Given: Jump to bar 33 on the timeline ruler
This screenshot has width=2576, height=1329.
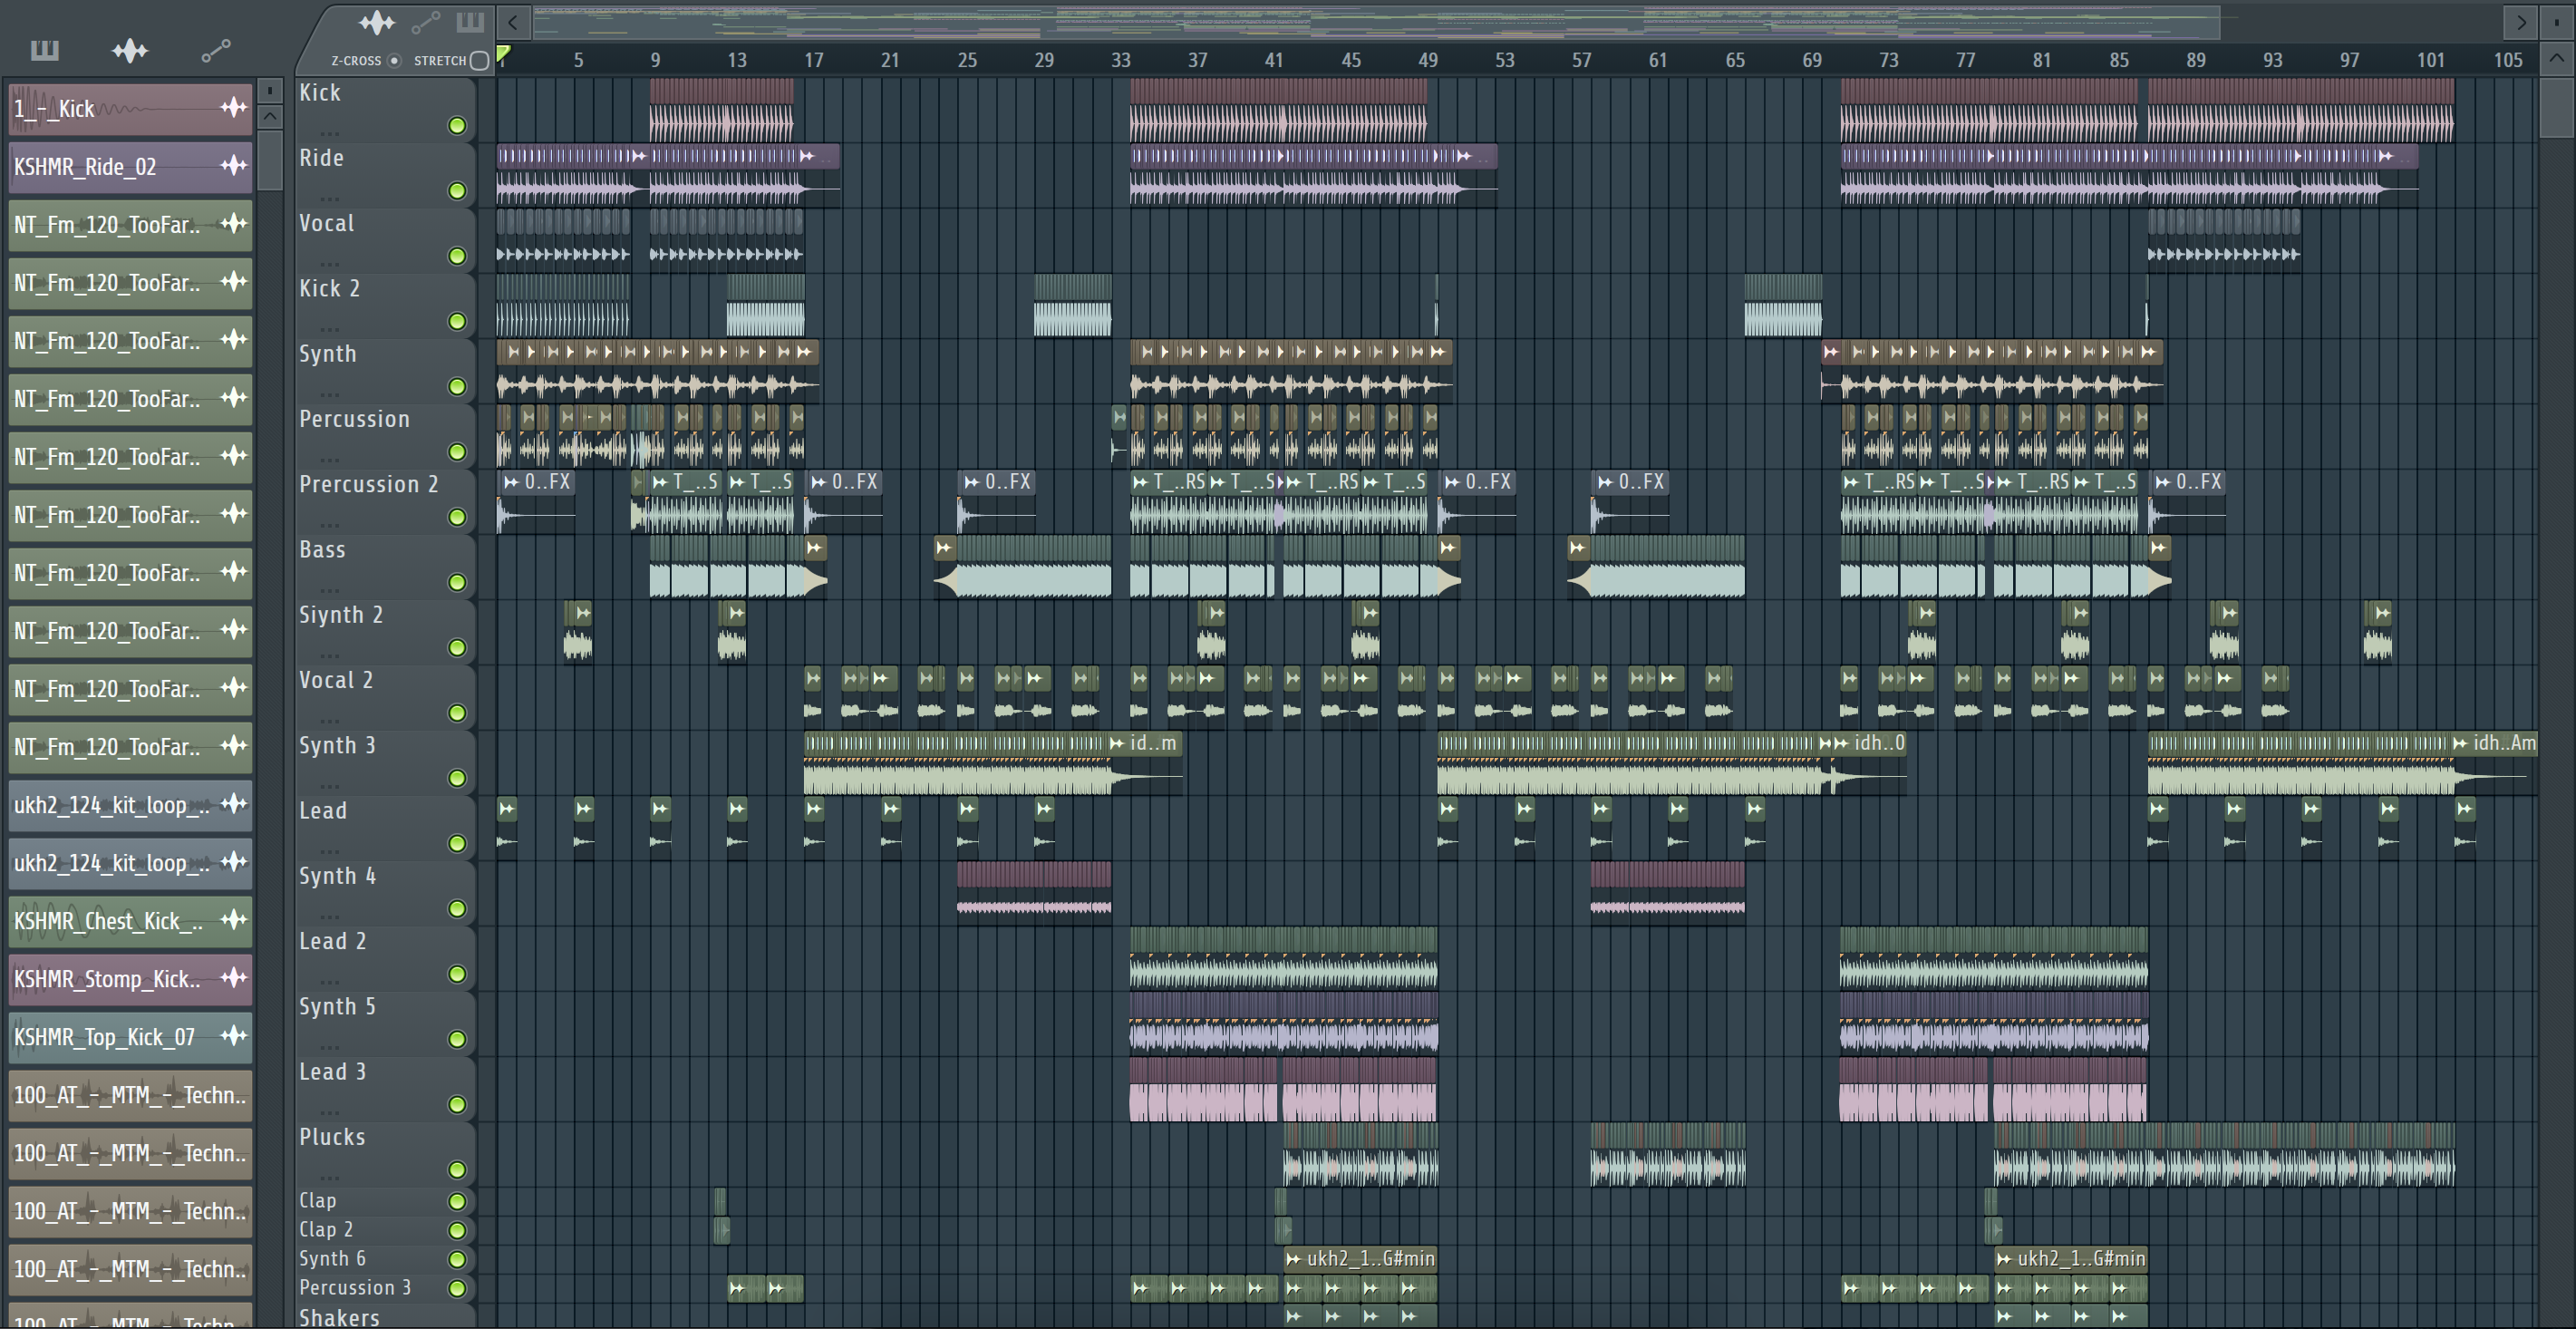Looking at the screenshot, I should point(1121,60).
